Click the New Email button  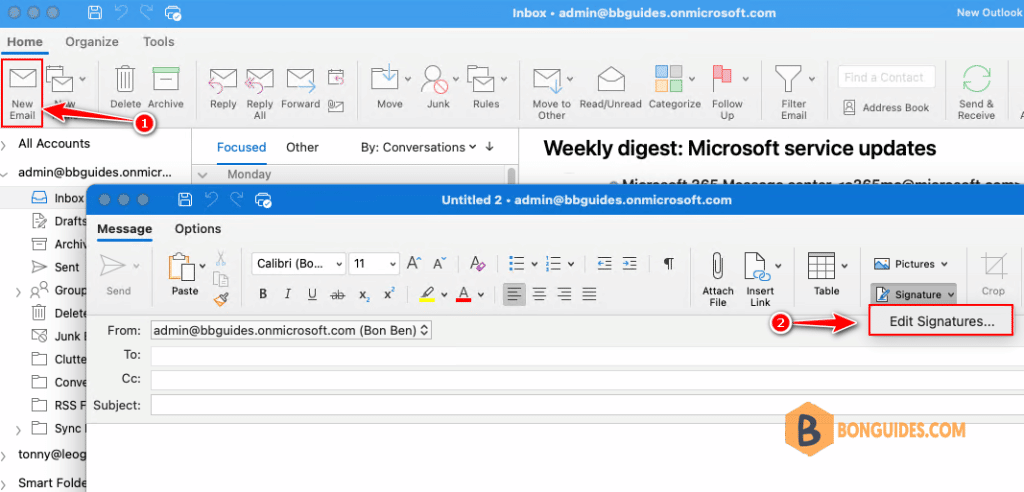coord(22,92)
